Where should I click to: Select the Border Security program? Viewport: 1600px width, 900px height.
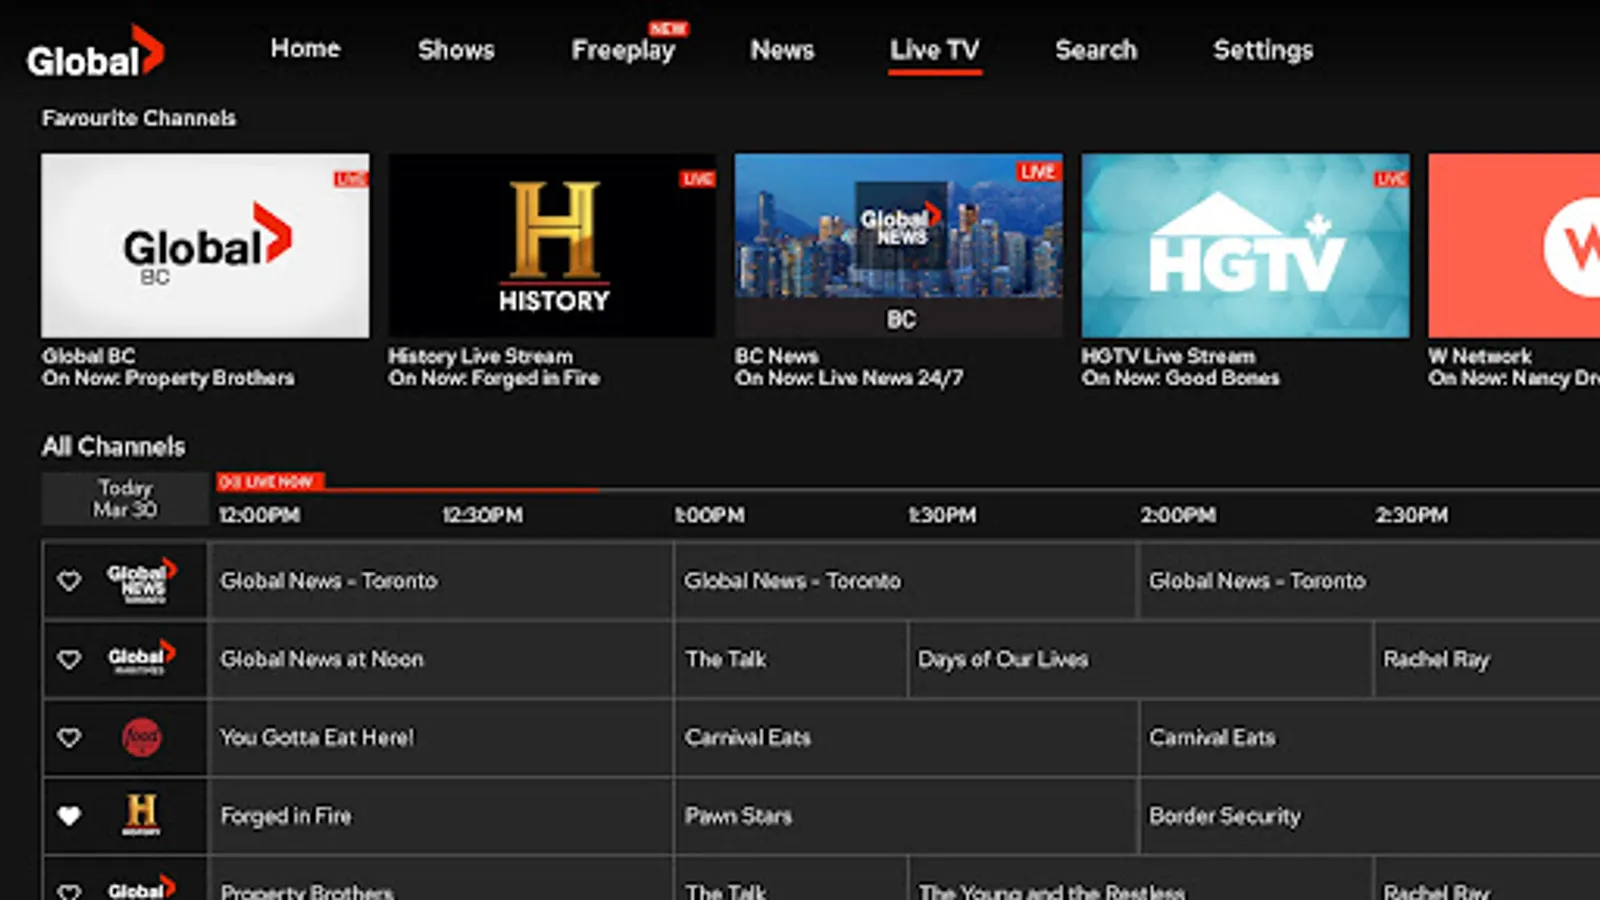click(x=1370, y=816)
